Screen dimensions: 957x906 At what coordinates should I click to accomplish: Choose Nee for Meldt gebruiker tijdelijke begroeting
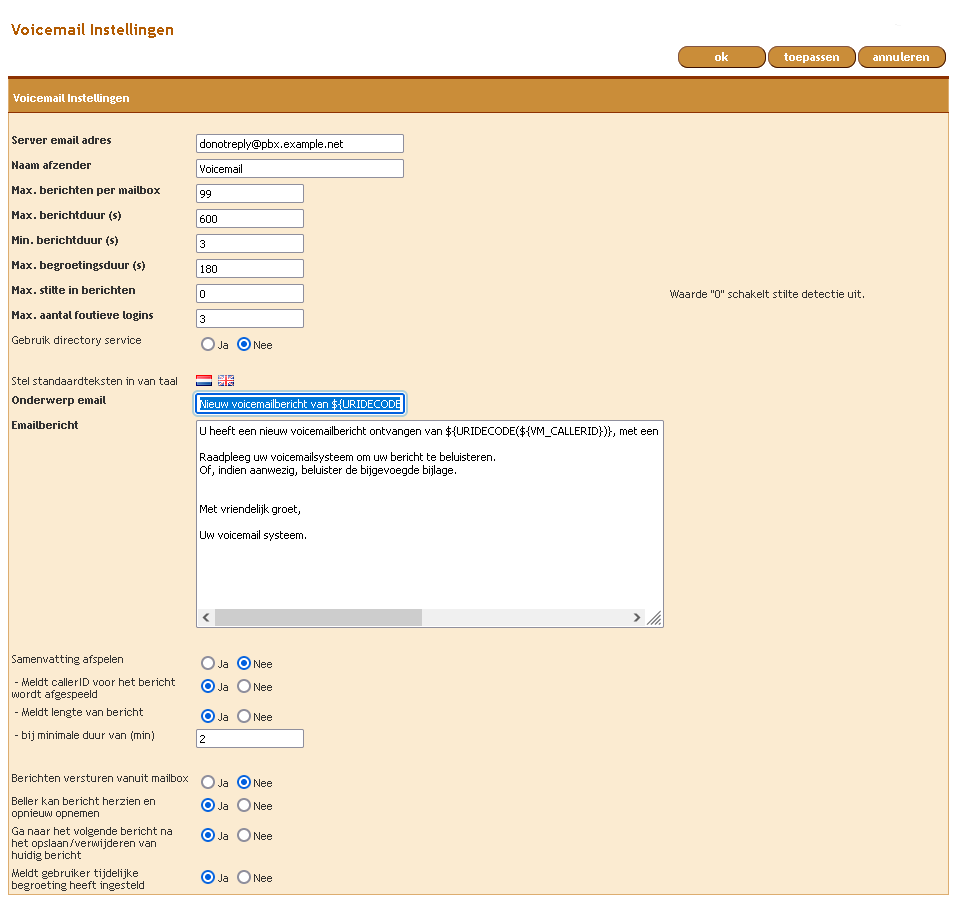(244, 877)
